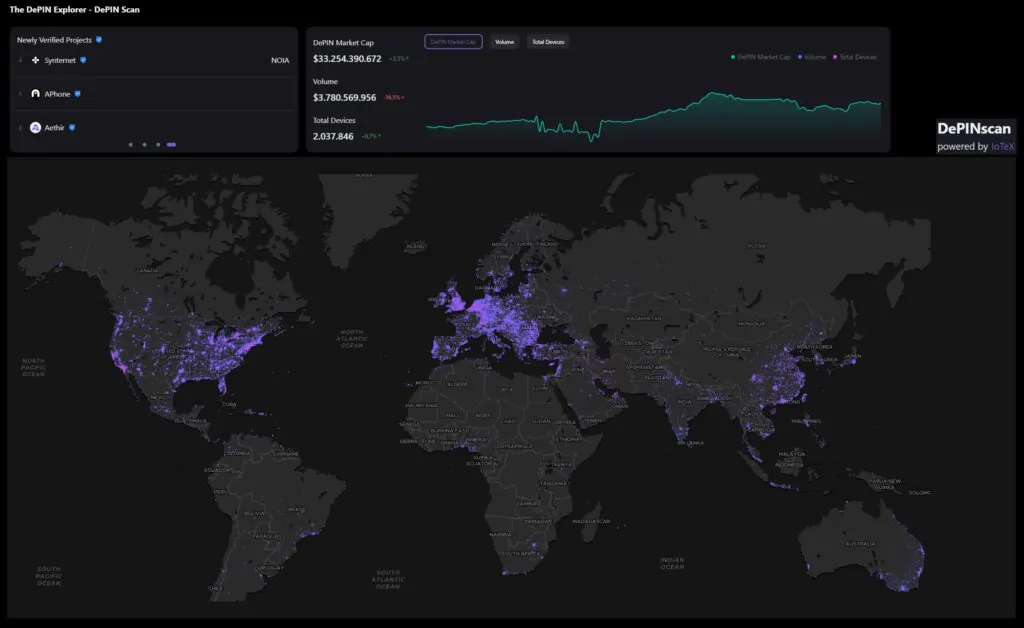Click the IoTeX link in the logo
Screen dimensions: 1024x628
[1003, 147]
